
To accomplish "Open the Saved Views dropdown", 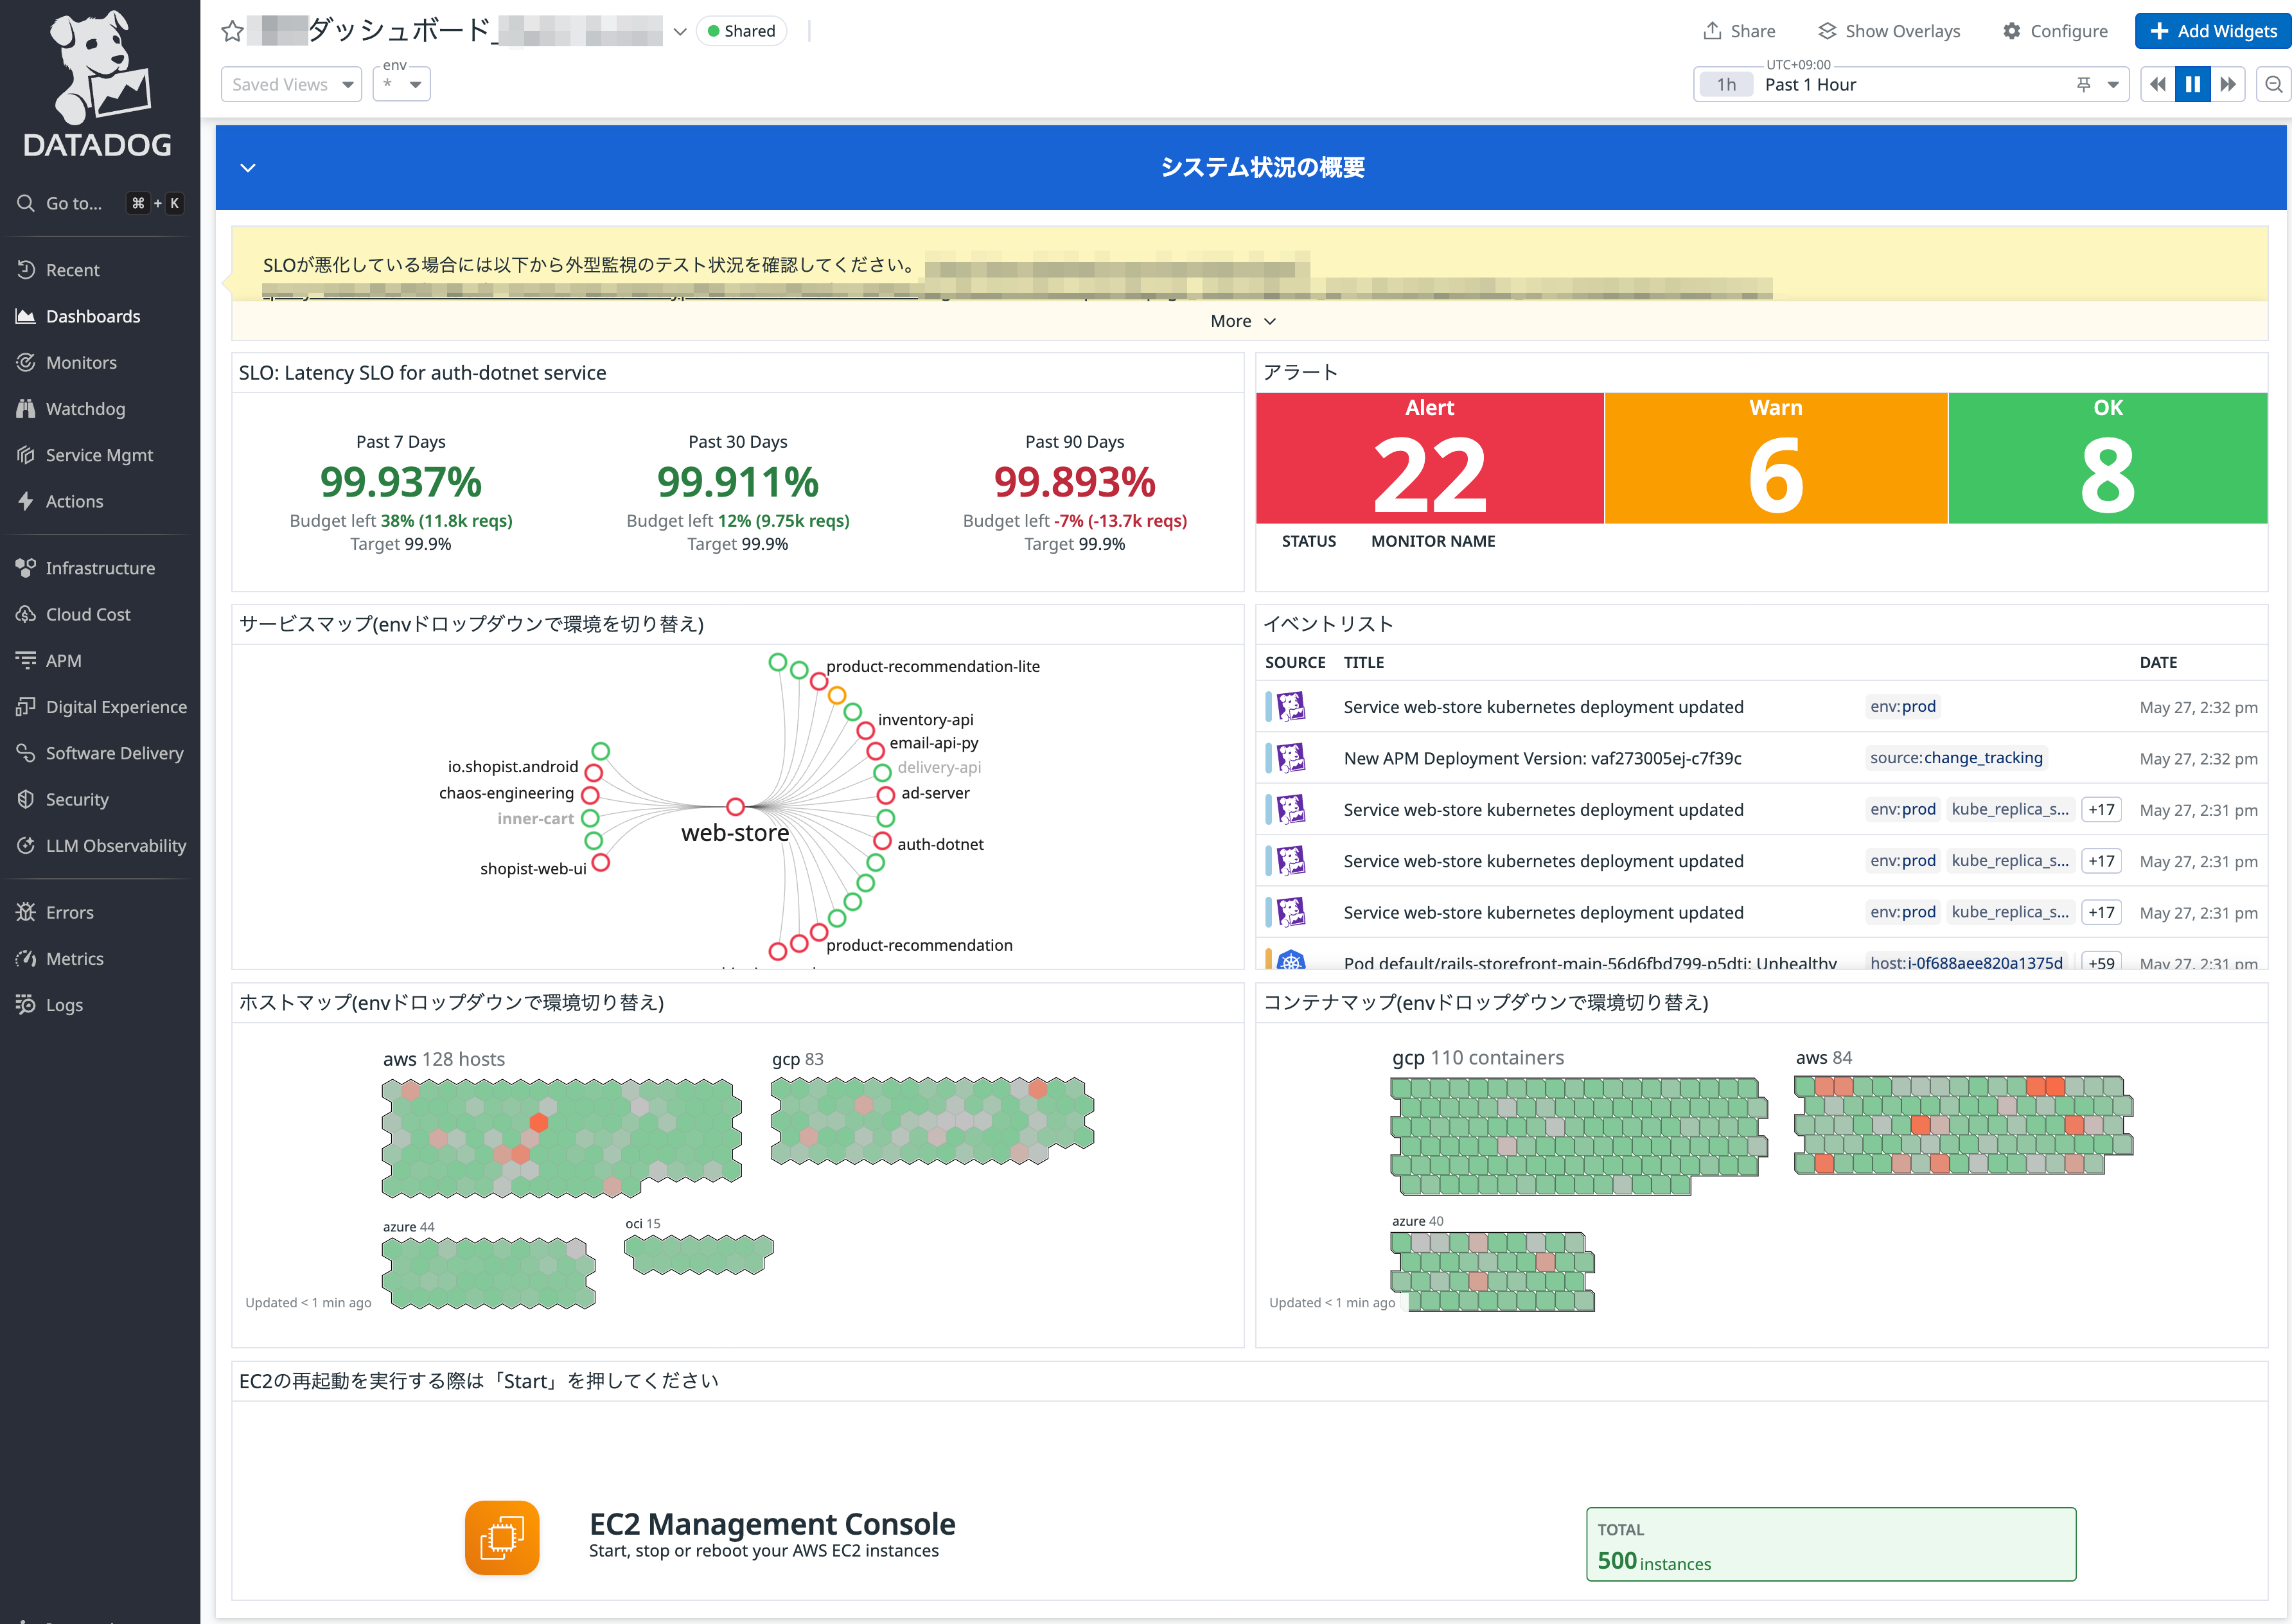I will point(291,84).
